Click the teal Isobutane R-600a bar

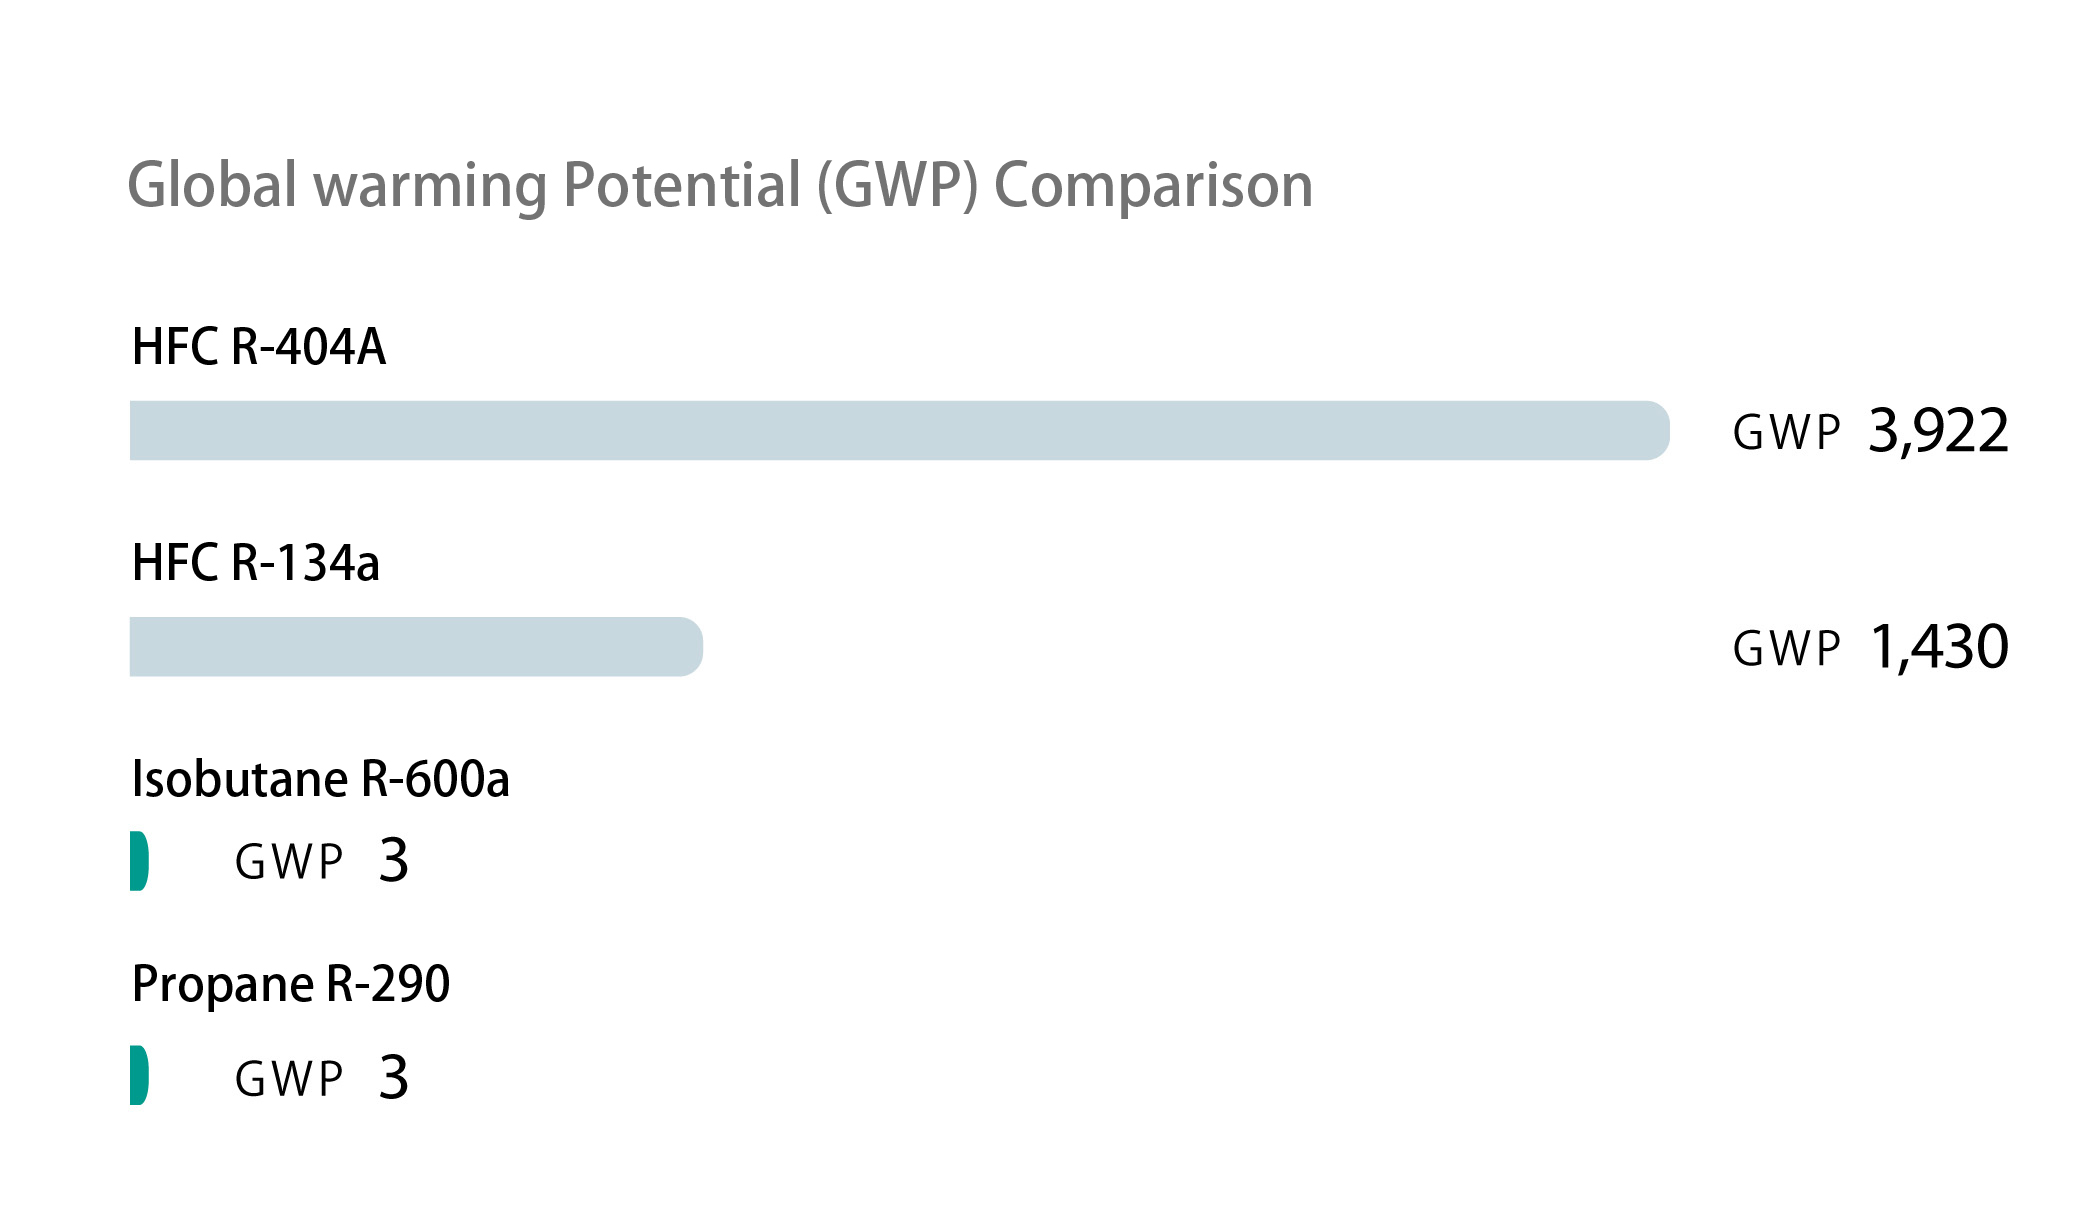139,861
